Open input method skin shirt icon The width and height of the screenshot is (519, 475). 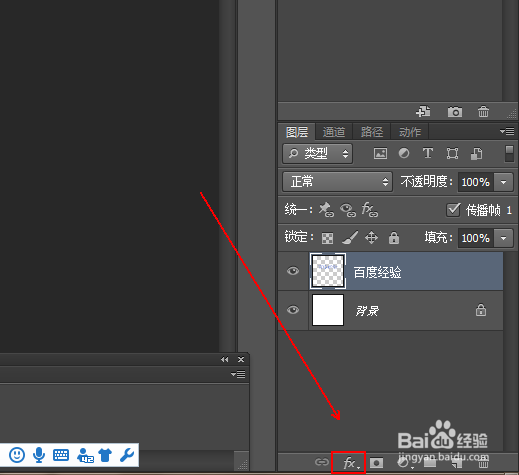click(105, 455)
